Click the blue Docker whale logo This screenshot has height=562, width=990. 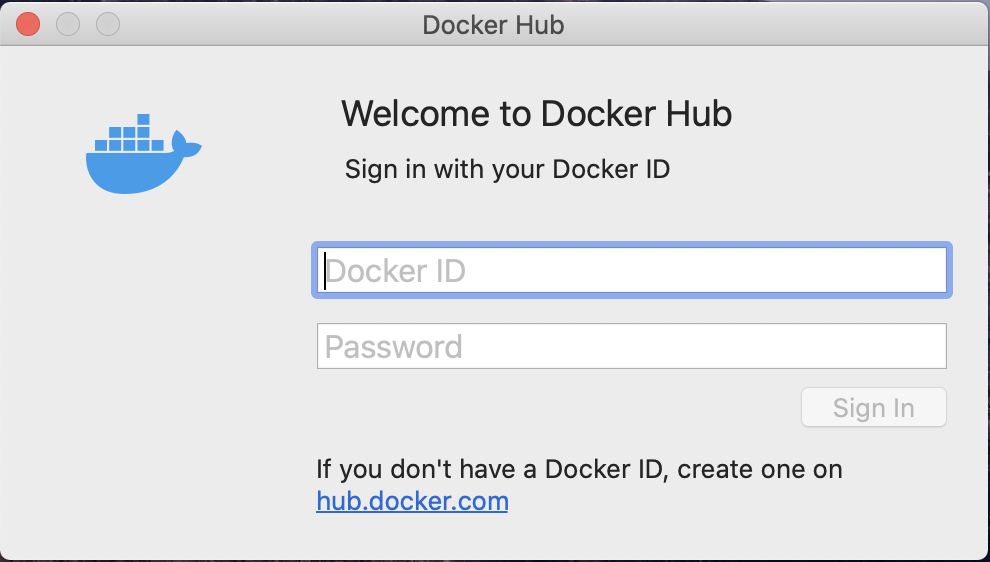click(x=143, y=154)
